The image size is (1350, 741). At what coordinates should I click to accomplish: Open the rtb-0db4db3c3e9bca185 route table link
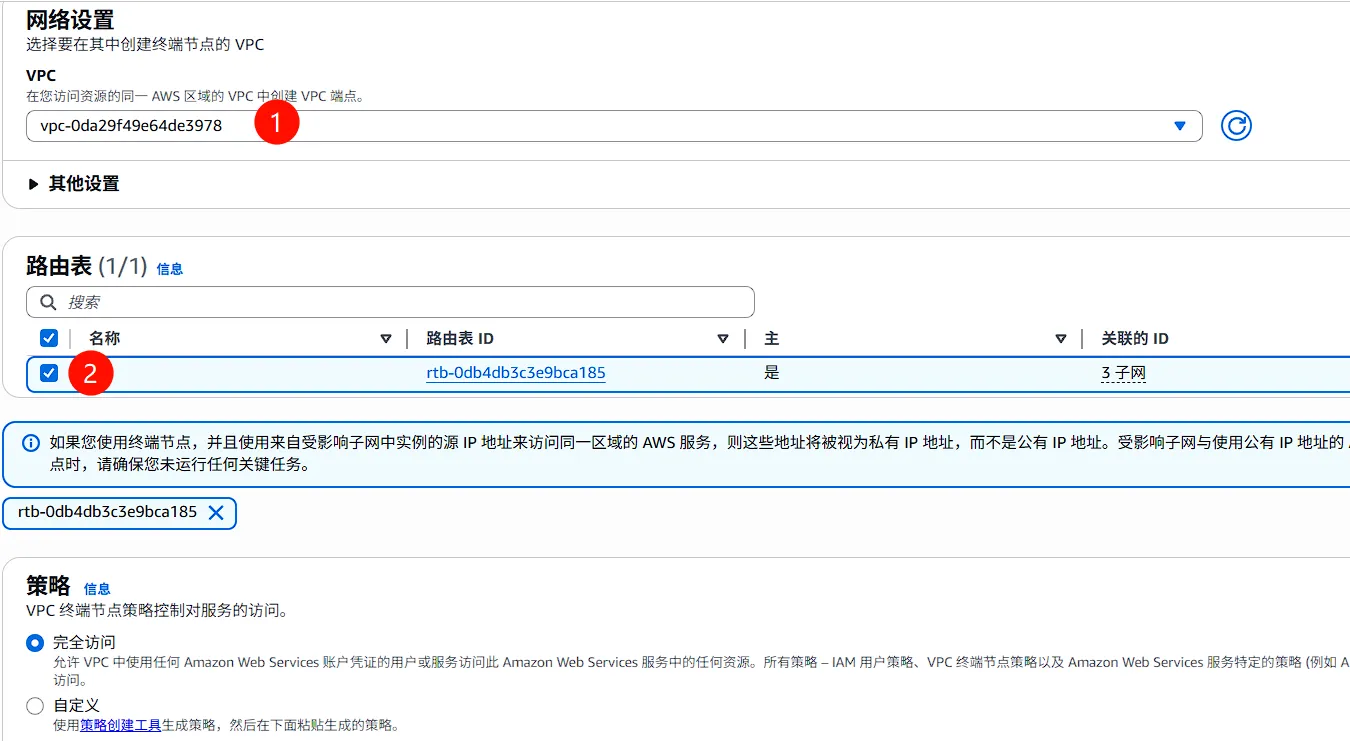(x=515, y=372)
